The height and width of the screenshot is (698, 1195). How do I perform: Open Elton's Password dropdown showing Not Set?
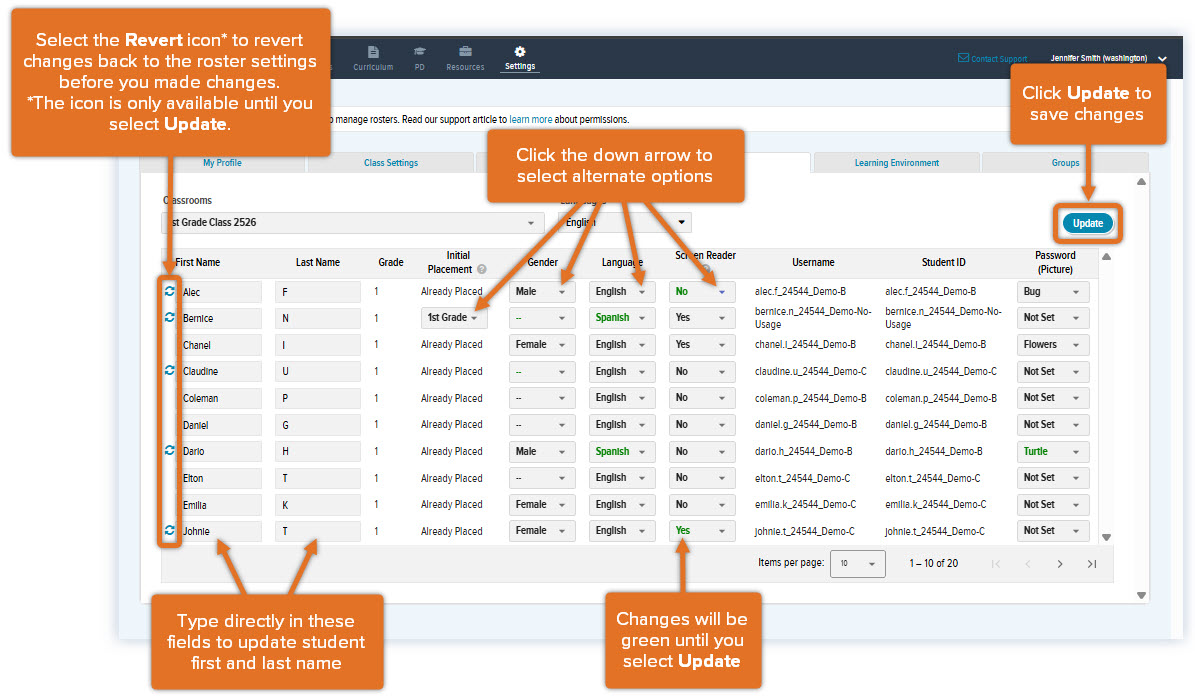coord(1052,478)
